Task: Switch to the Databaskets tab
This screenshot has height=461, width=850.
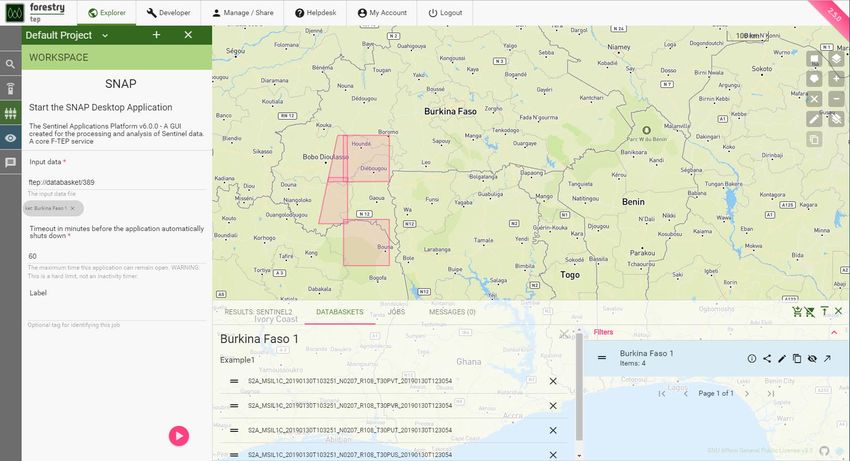Action: tap(340, 312)
